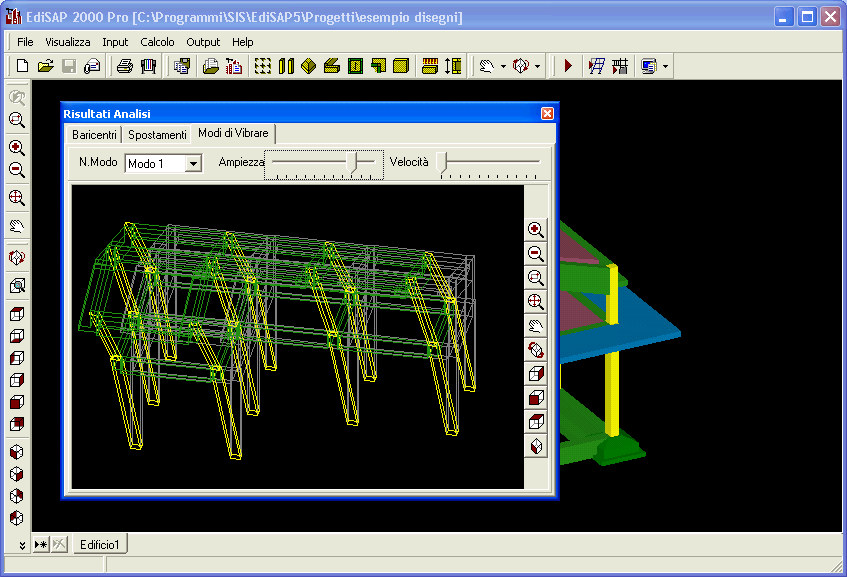
Task: Switch to the Spostamenti tab
Action: point(157,134)
